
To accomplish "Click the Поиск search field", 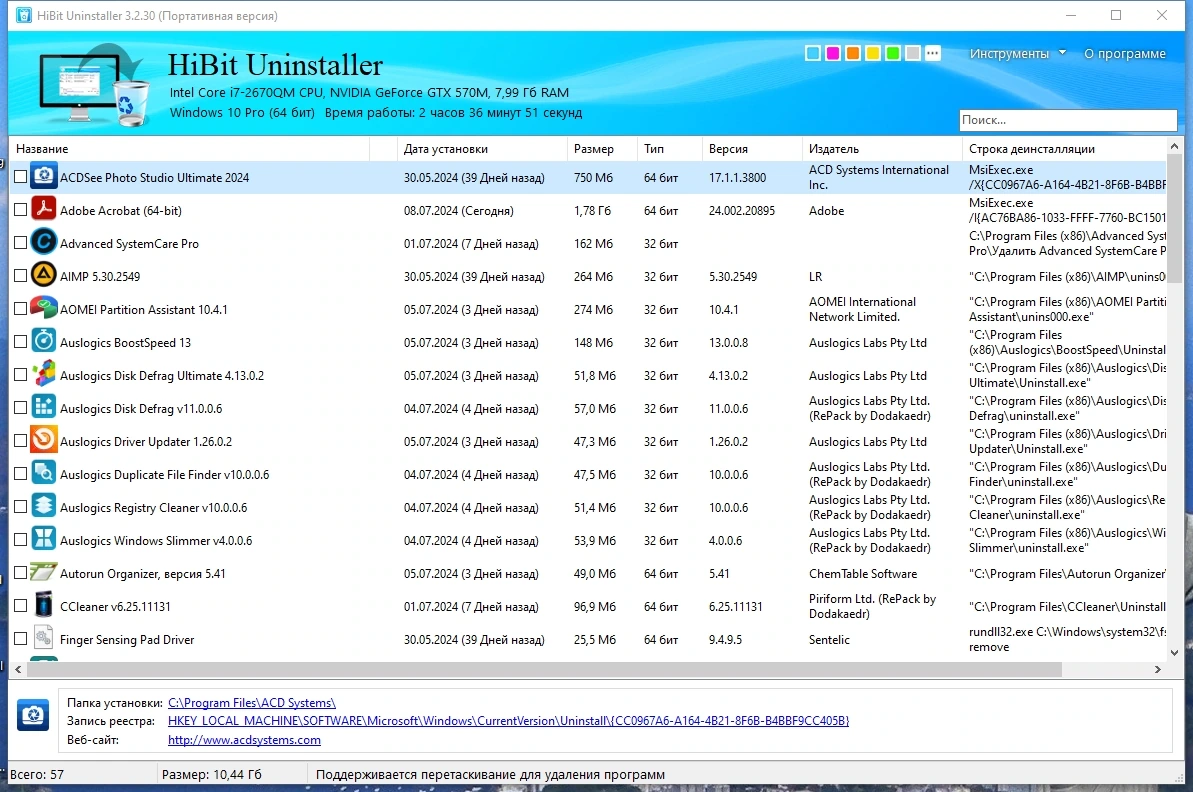I will pos(1067,119).
